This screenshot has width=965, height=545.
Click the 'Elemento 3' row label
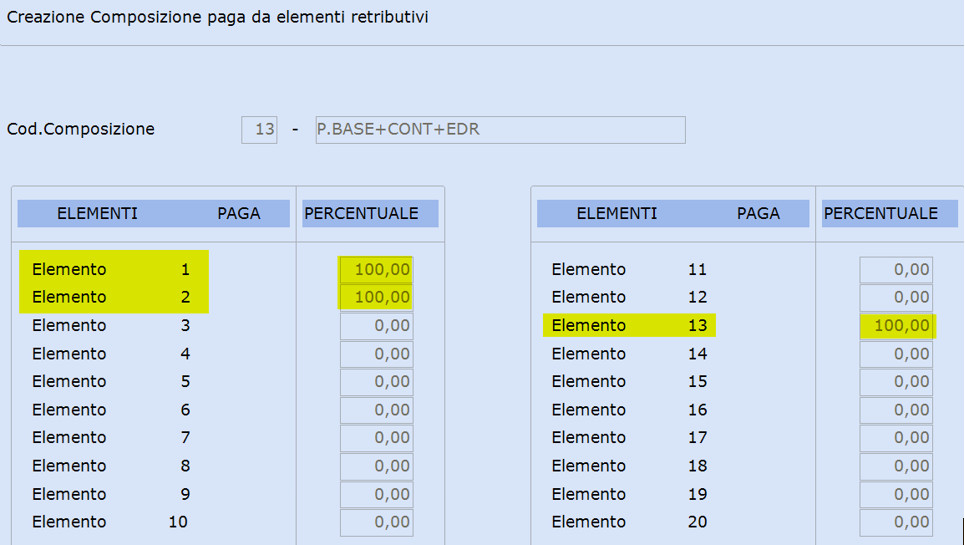(111, 325)
